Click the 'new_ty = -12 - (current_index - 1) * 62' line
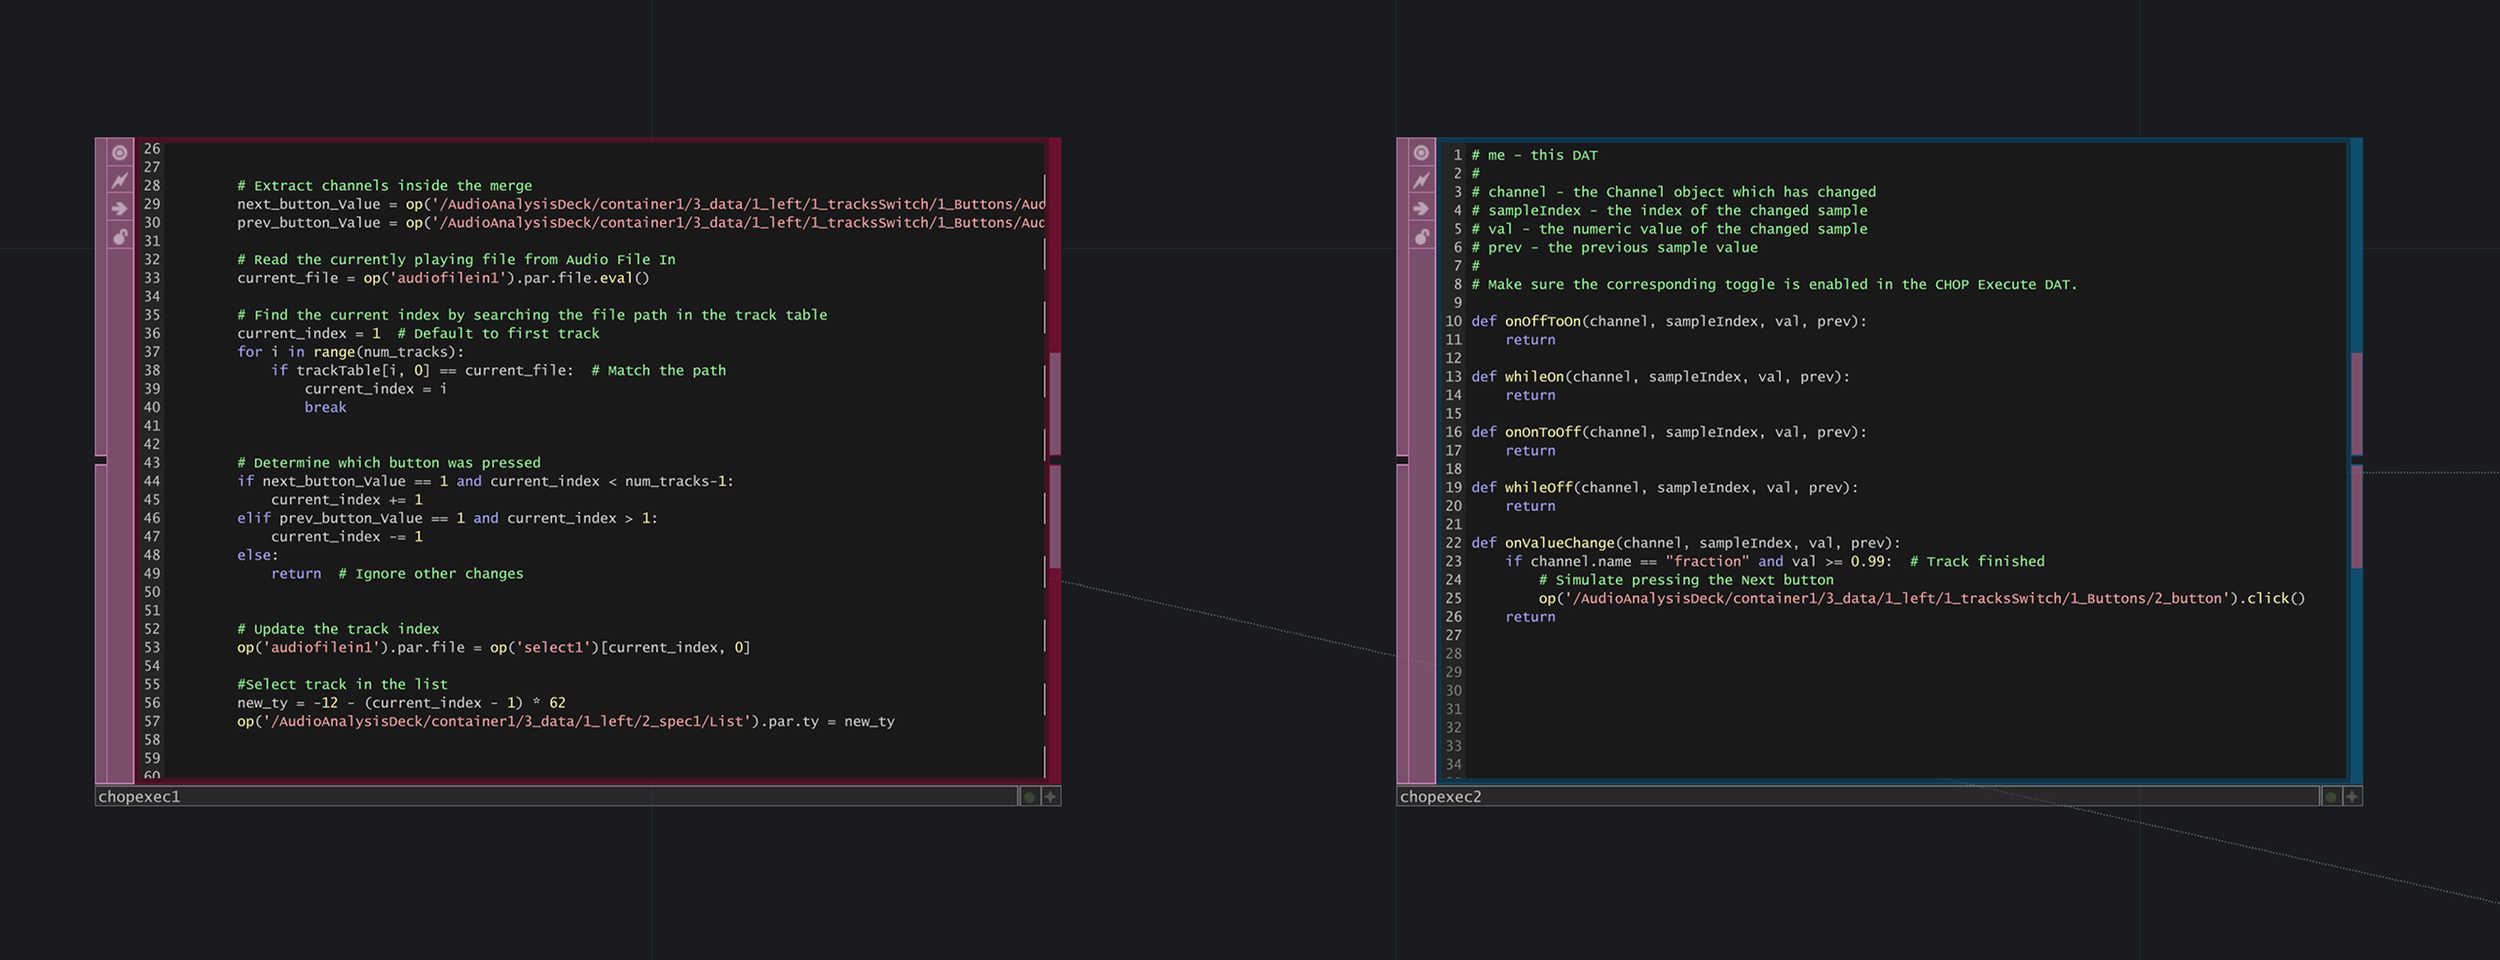 [401, 703]
